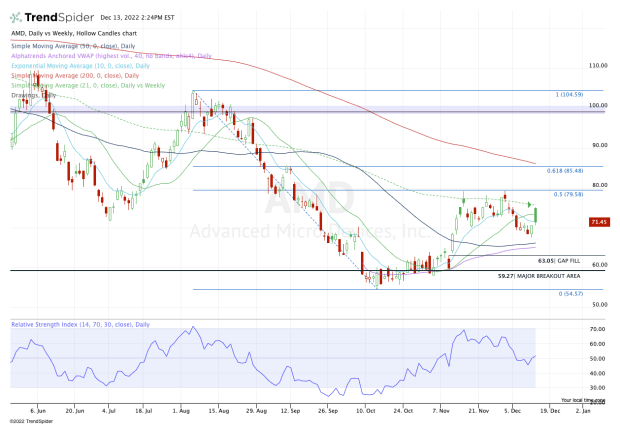The width and height of the screenshot is (620, 426).
Task: Click the Relative Strength Index indicator label
Action: [x=80, y=324]
